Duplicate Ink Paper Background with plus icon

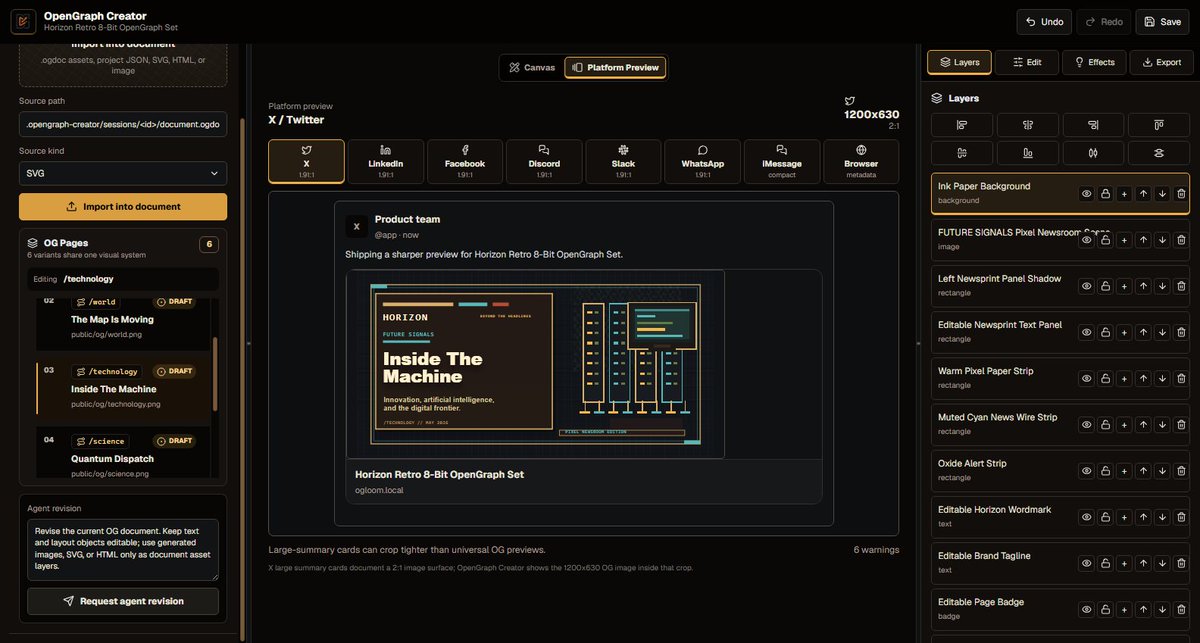1124,194
